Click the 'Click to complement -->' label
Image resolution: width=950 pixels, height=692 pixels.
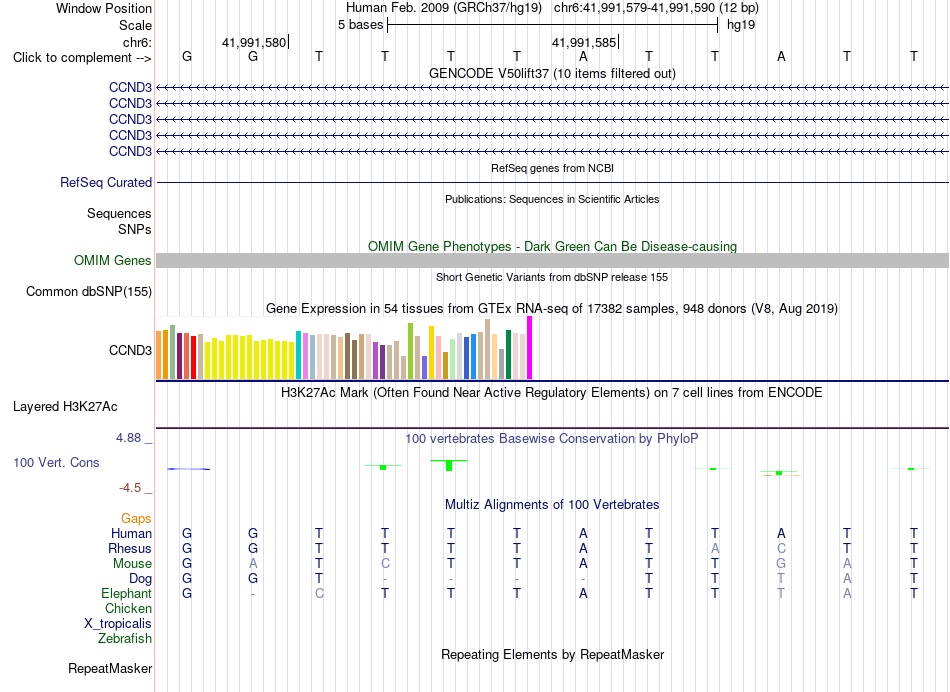coord(82,58)
